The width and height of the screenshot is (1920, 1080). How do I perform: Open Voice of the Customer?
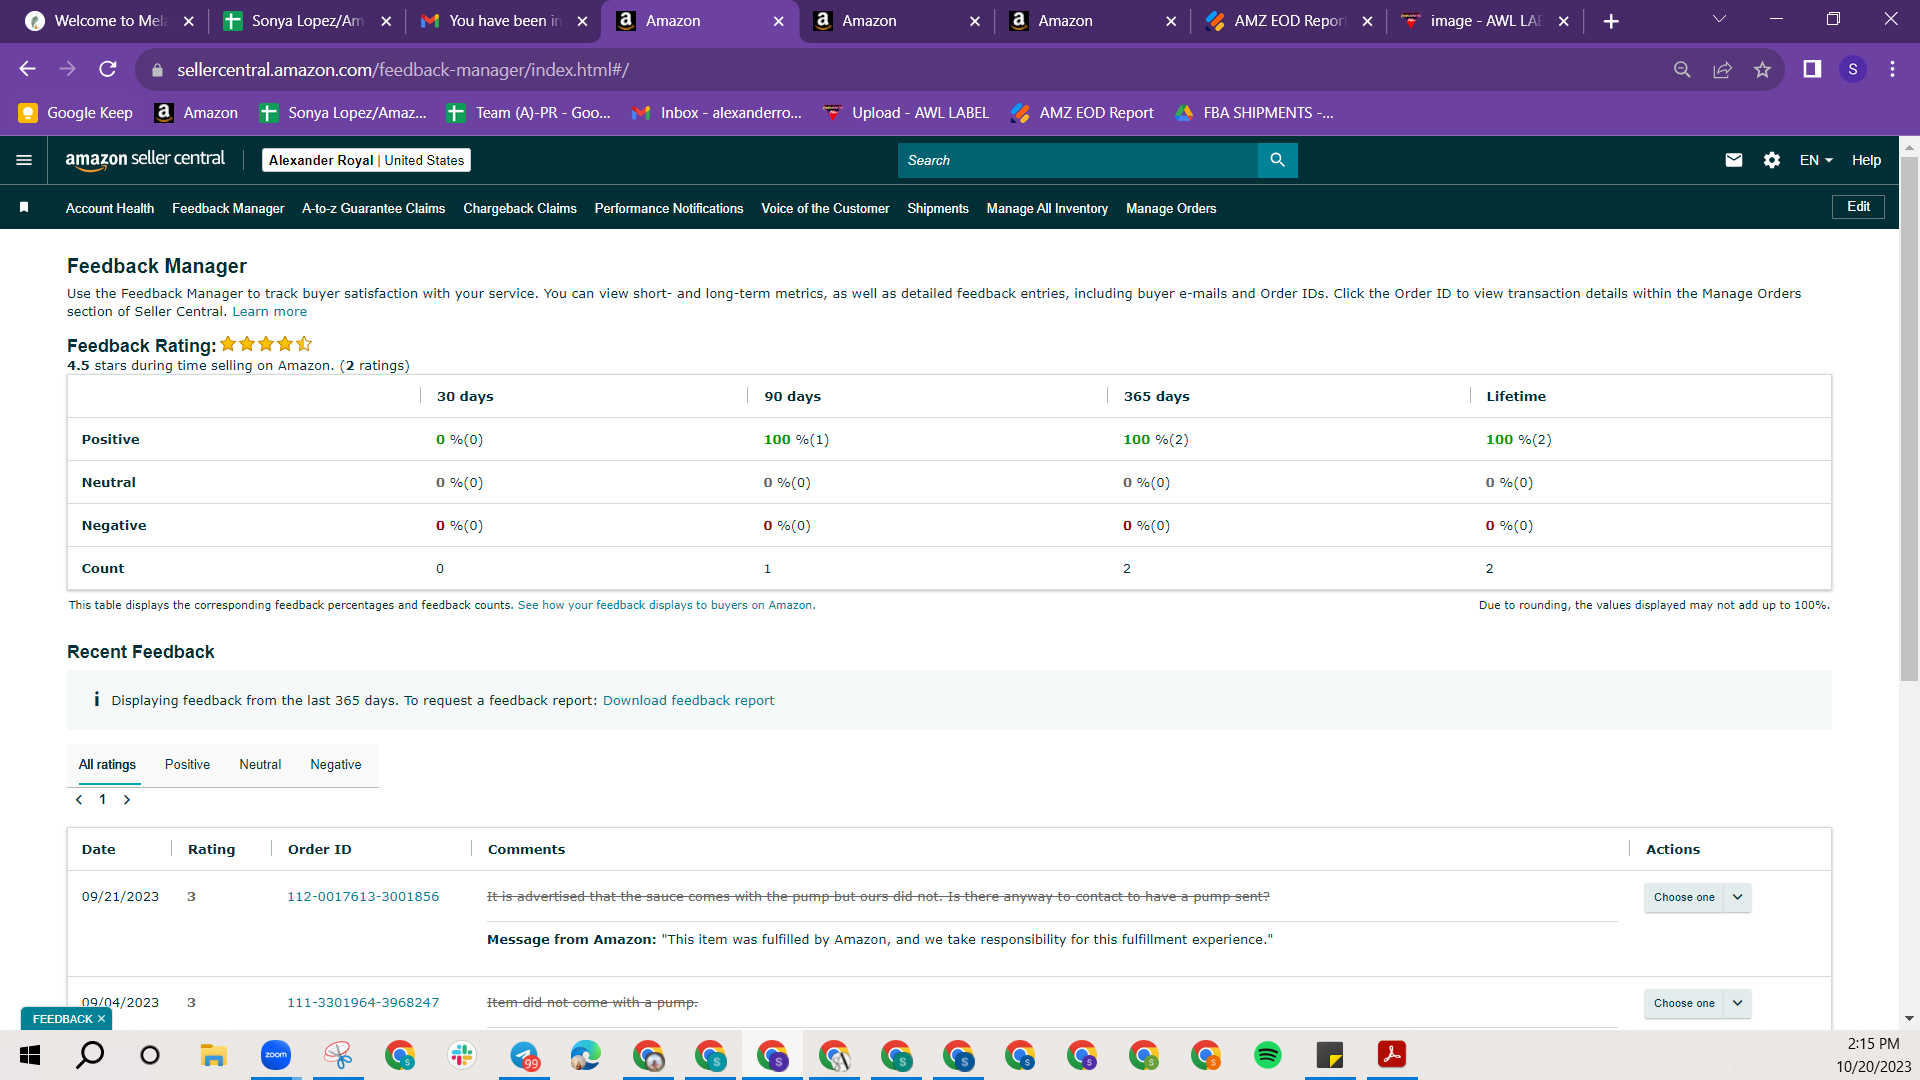pos(825,208)
